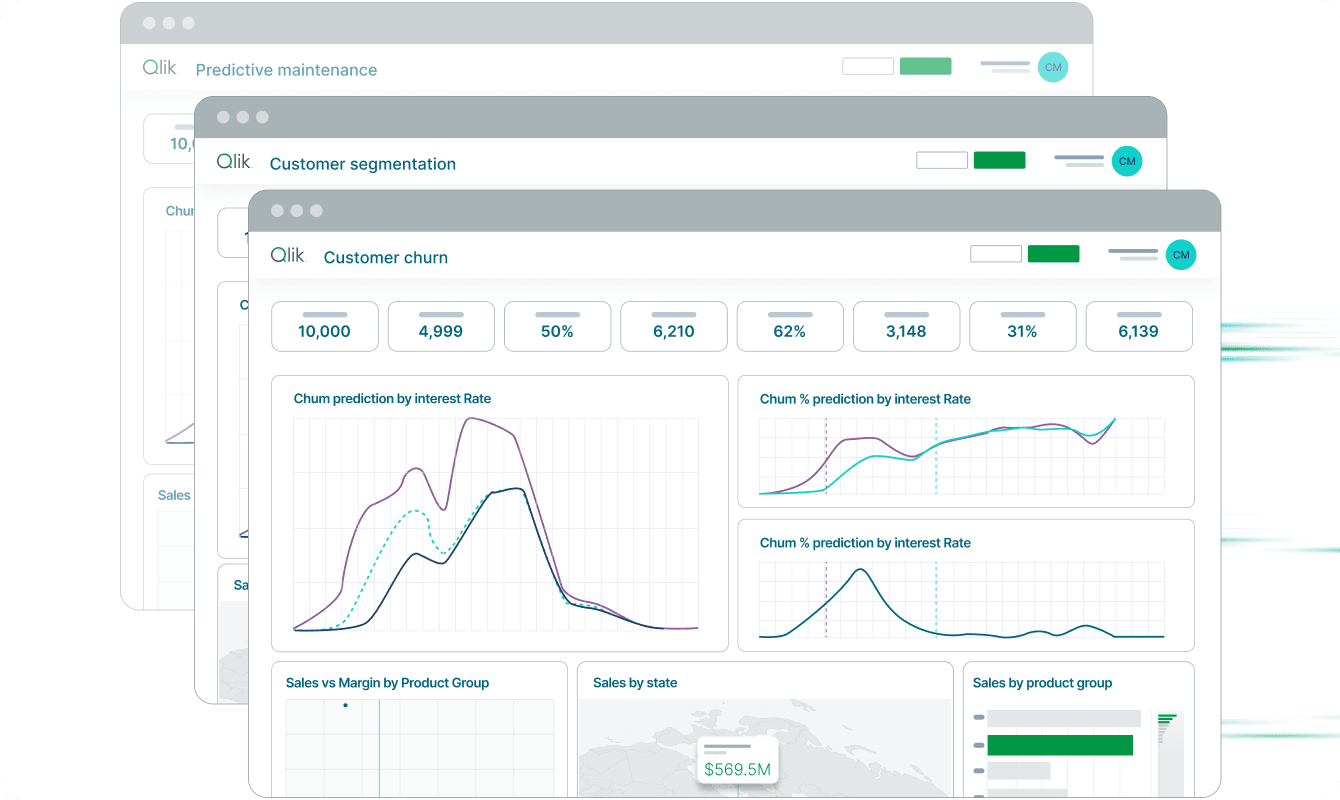Click the Qlik logo in Customer churn window

287,255
